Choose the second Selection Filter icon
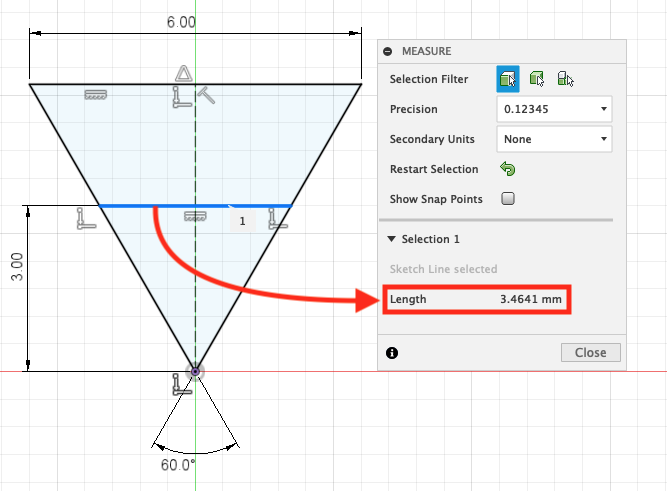The image size is (667, 491). click(537, 78)
